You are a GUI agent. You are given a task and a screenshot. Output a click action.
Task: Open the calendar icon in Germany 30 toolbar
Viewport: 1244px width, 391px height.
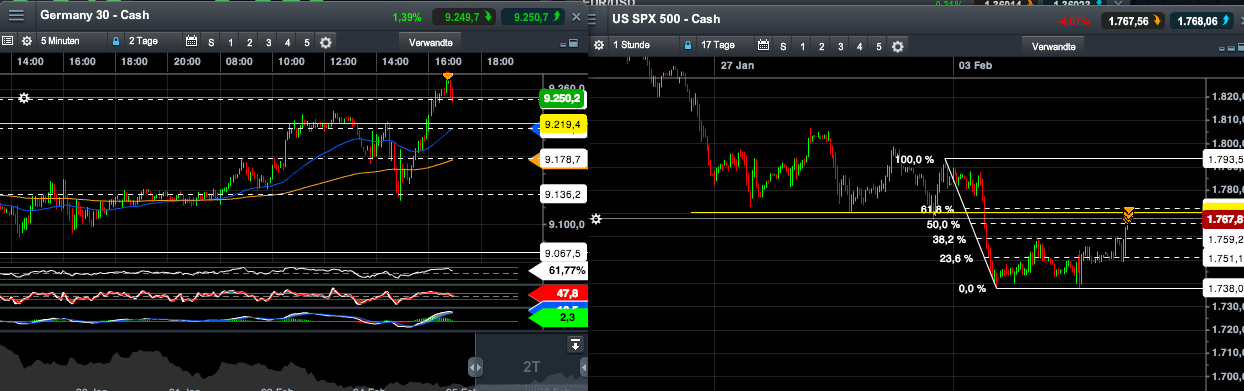(x=191, y=42)
